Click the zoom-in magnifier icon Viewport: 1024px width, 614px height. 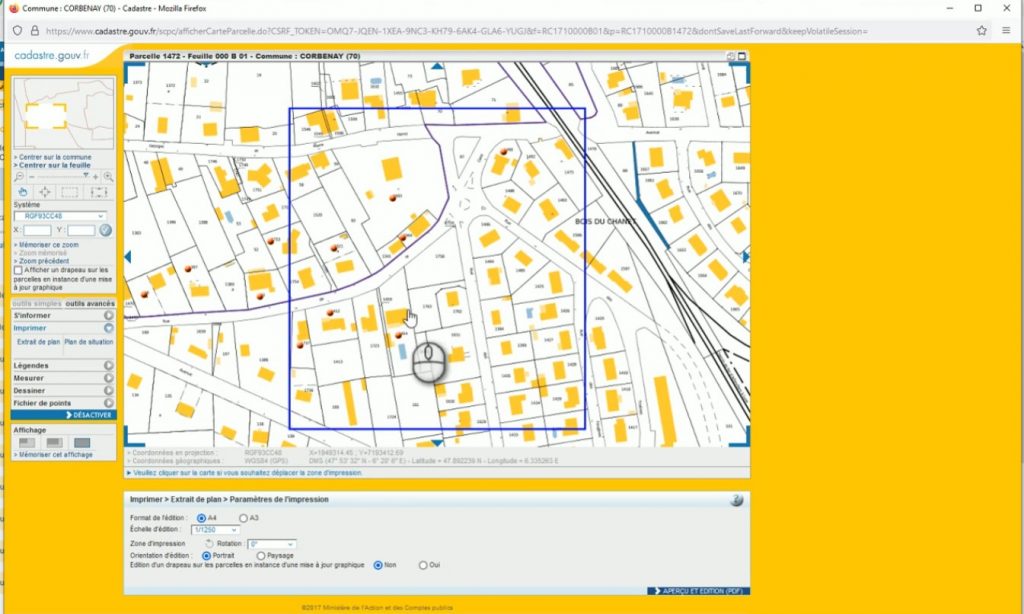[108, 176]
